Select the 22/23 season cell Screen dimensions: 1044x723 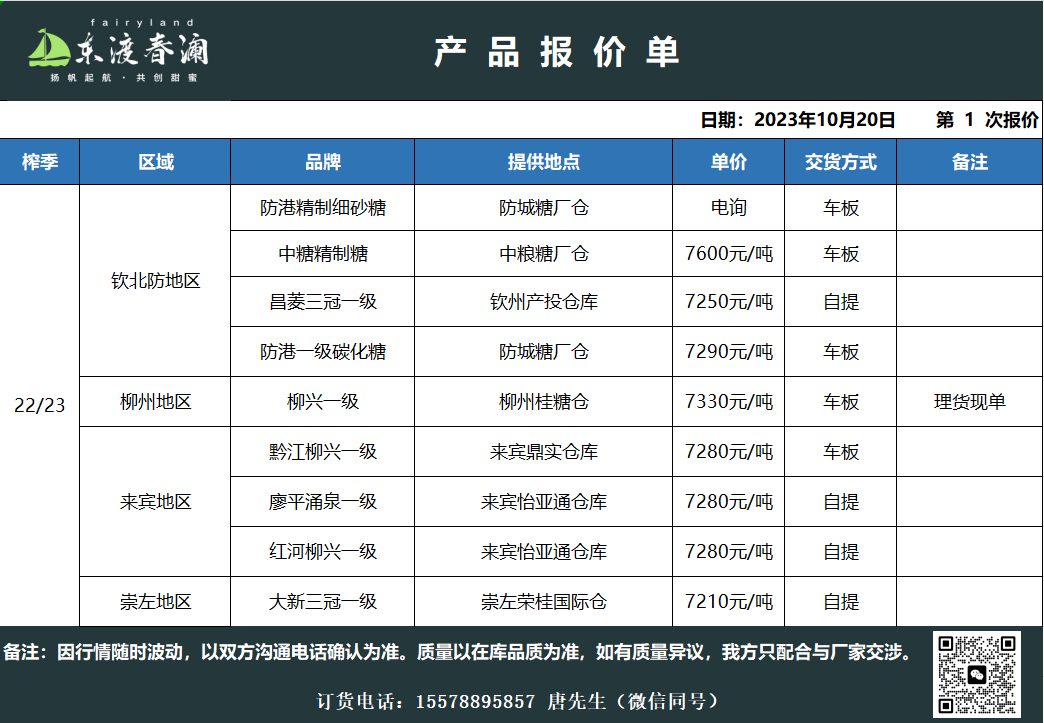pyautogui.click(x=40, y=405)
